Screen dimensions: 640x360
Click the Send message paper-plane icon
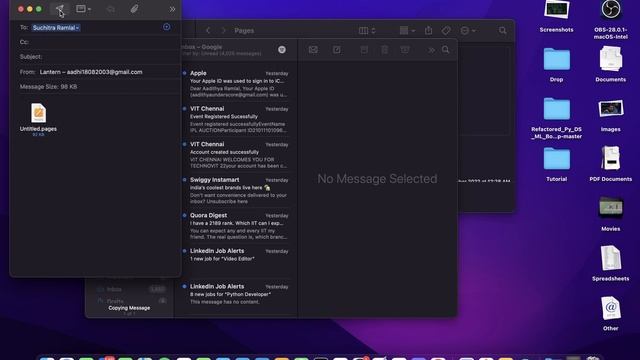point(60,9)
